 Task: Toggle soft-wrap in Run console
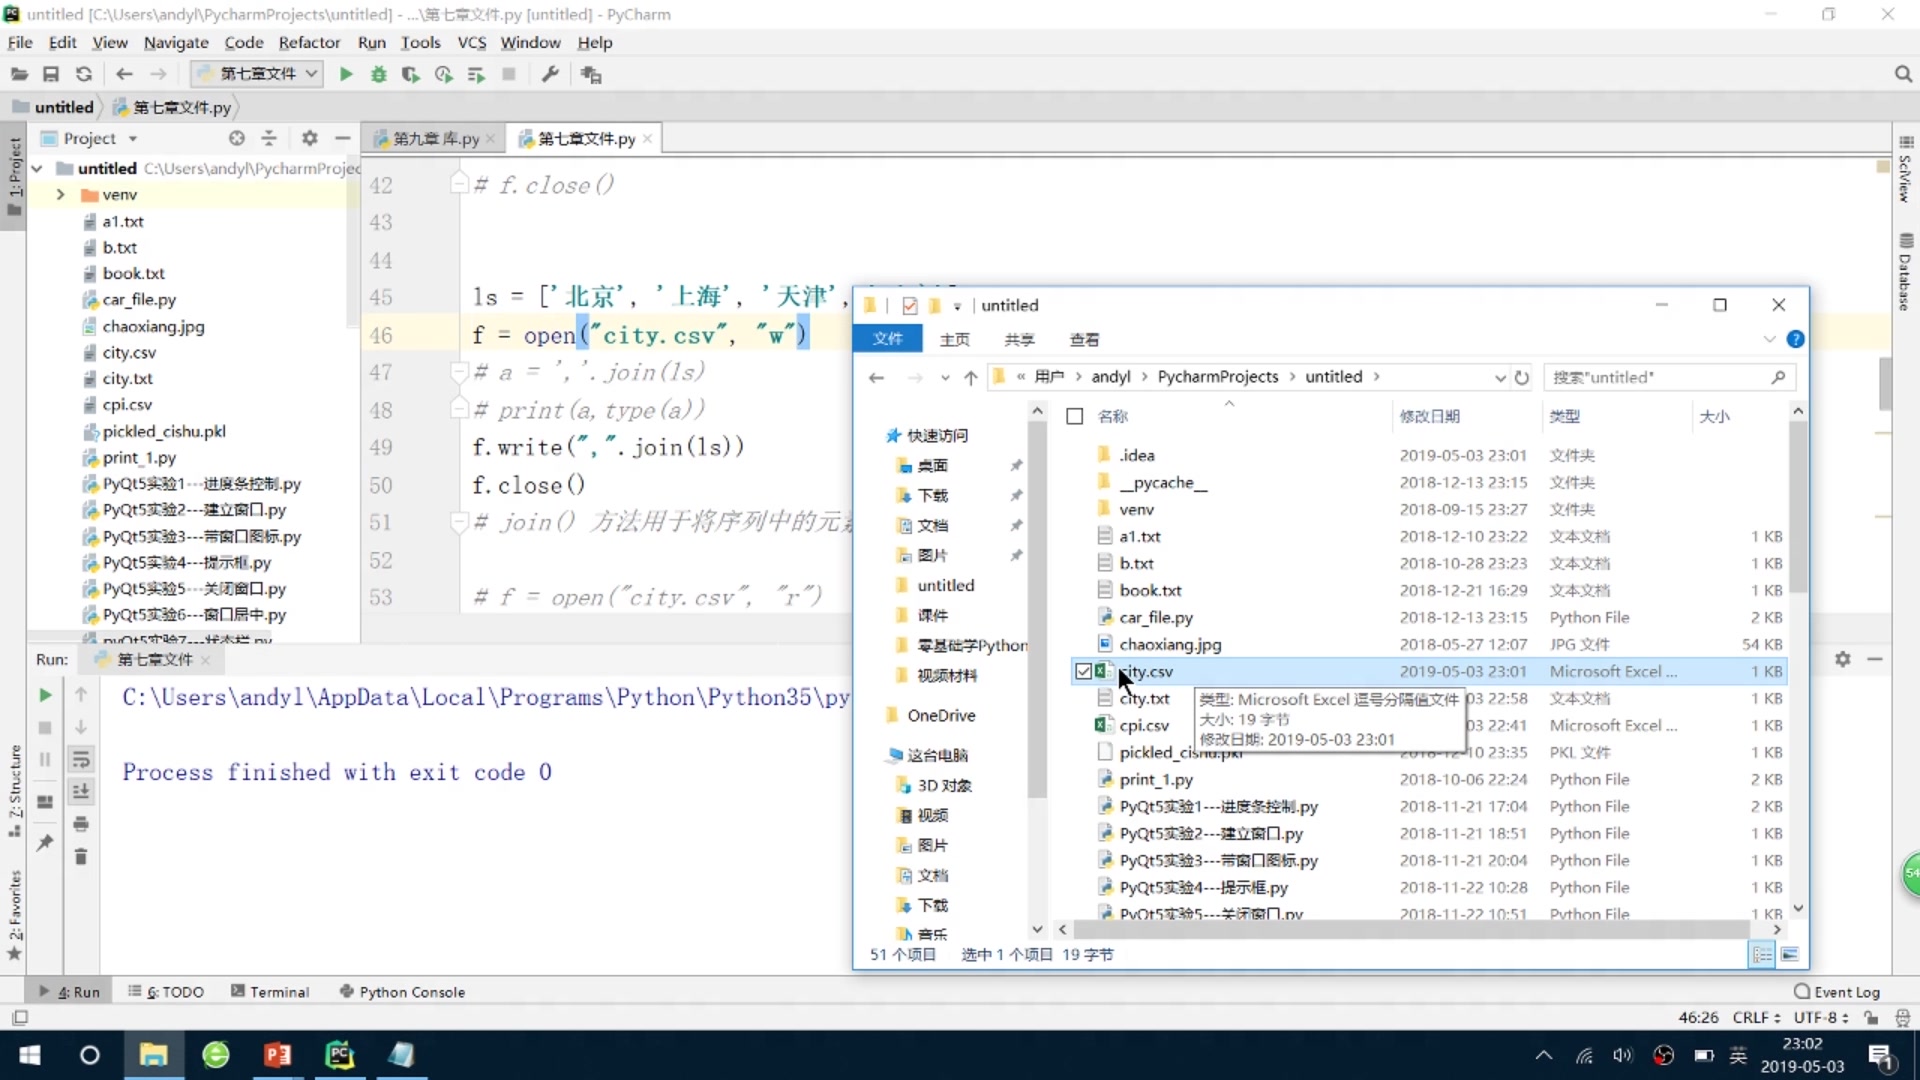pos(81,760)
